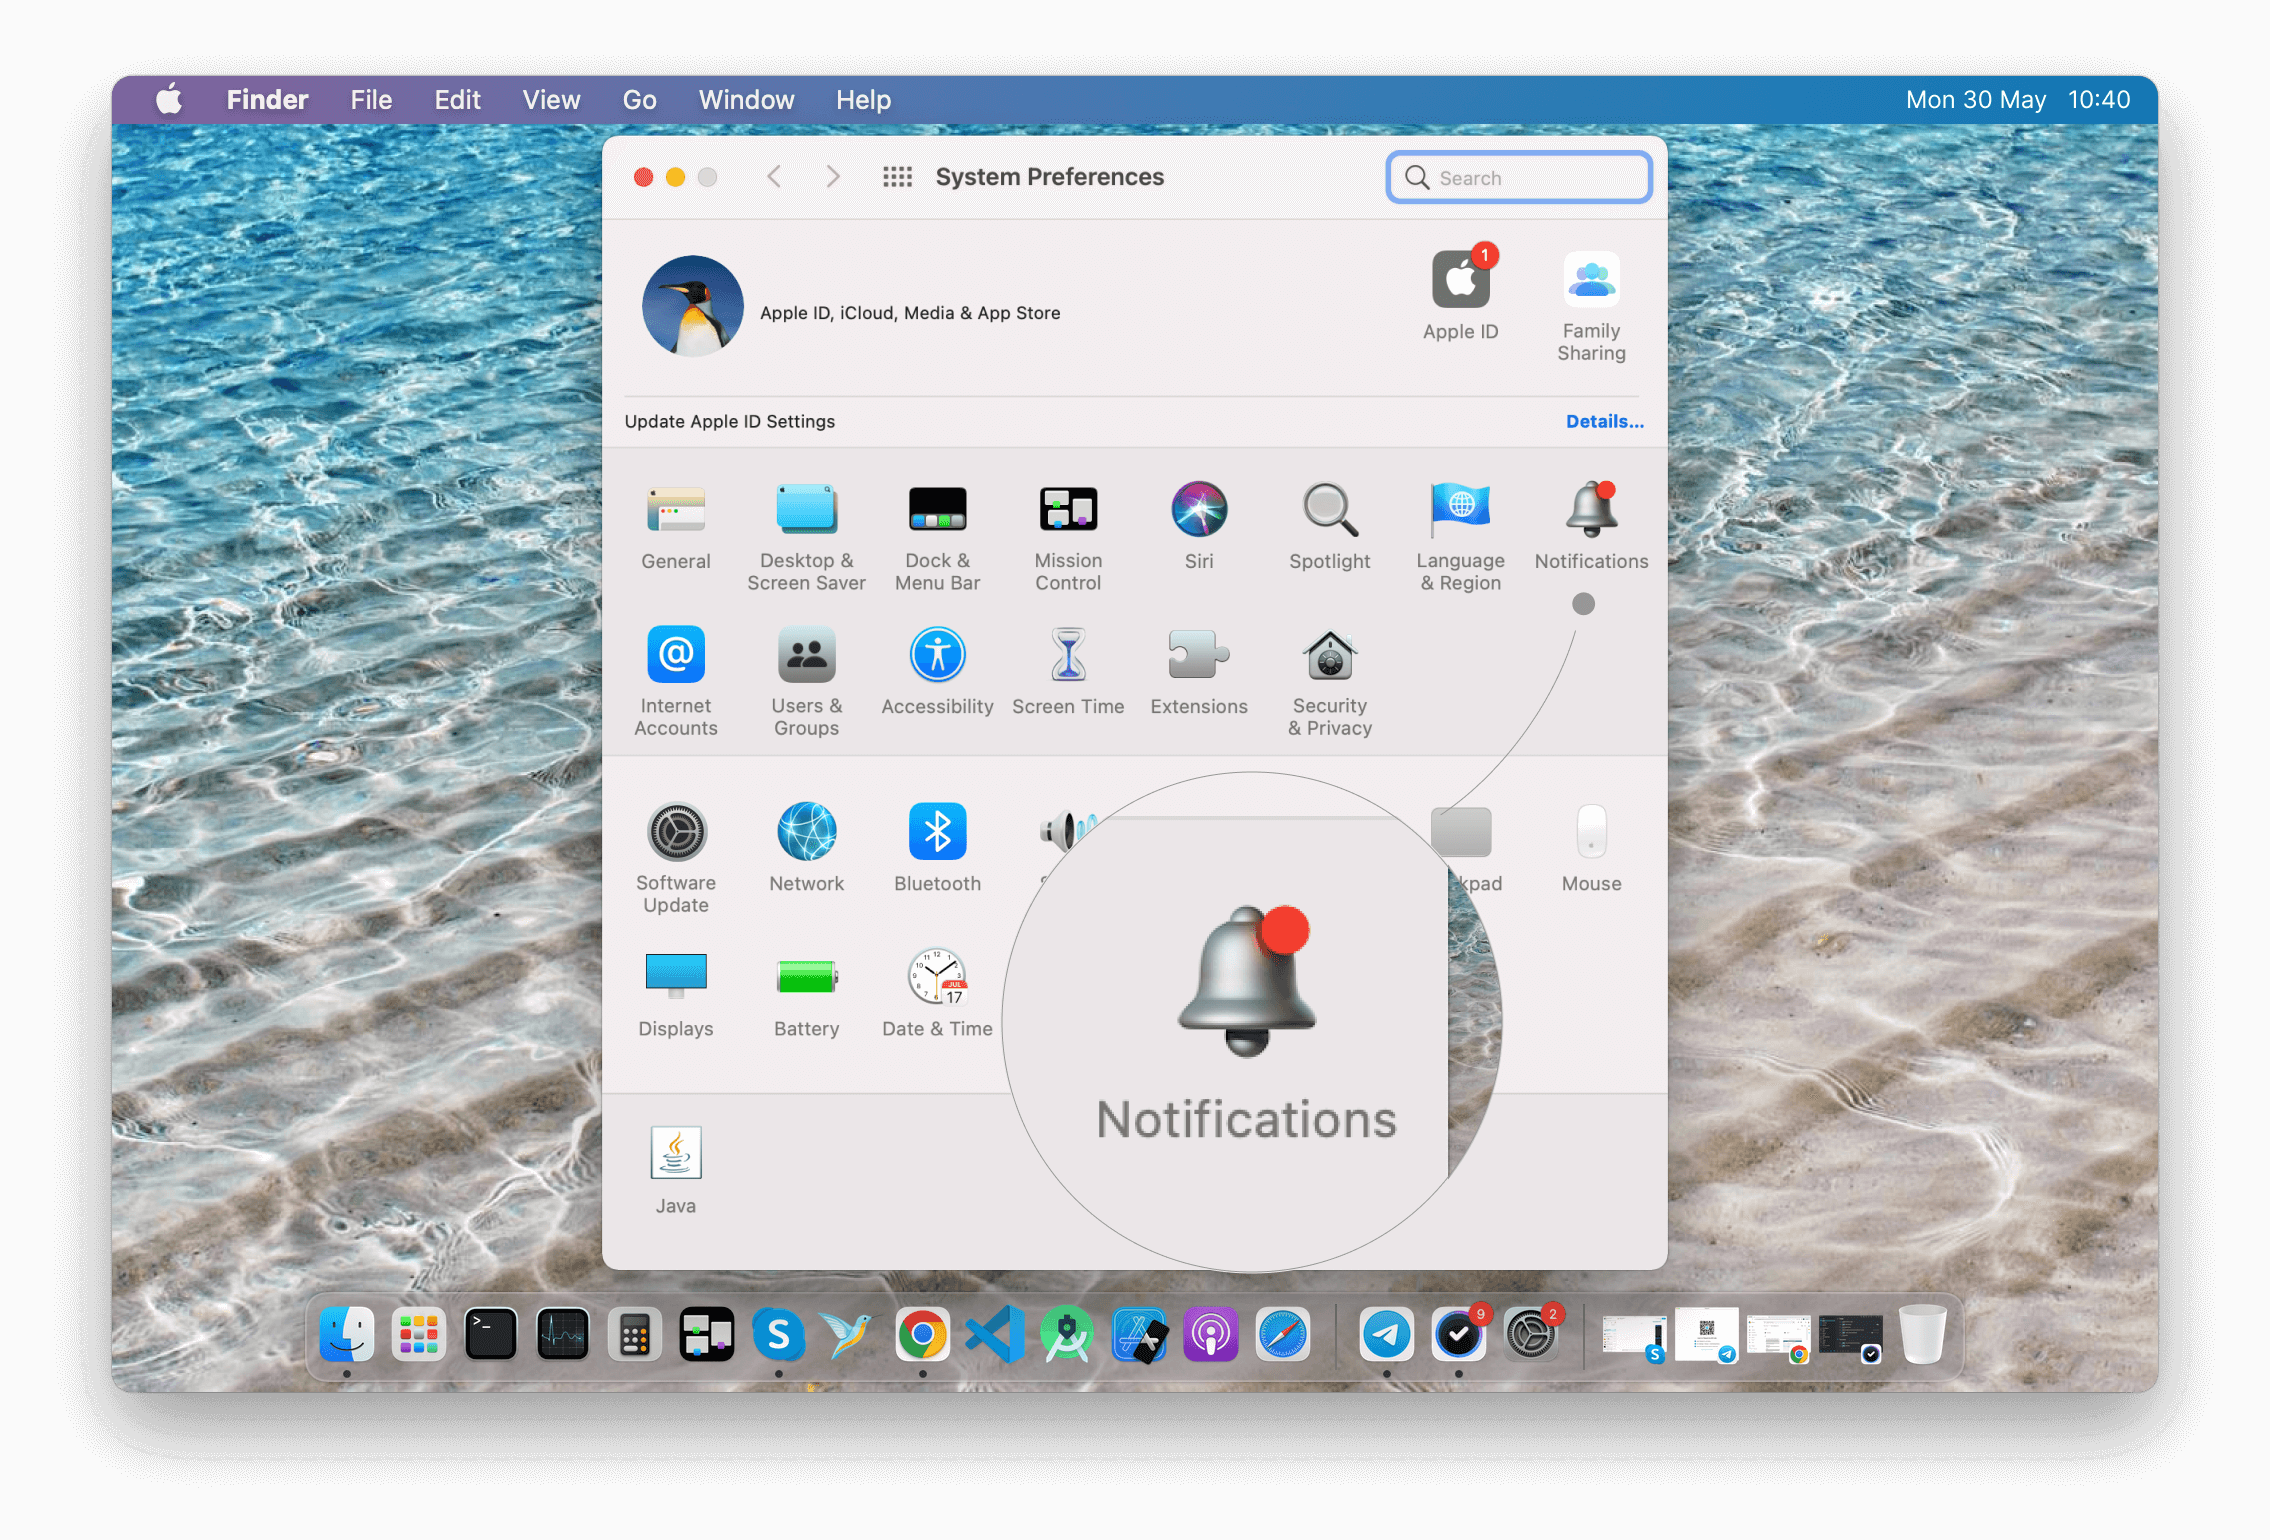Open the View menu
Screen dimensions: 2270x1540
coord(551,100)
